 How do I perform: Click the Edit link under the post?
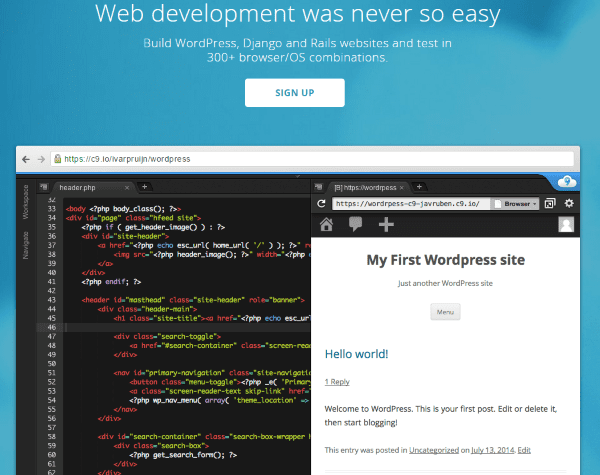tap(524, 450)
